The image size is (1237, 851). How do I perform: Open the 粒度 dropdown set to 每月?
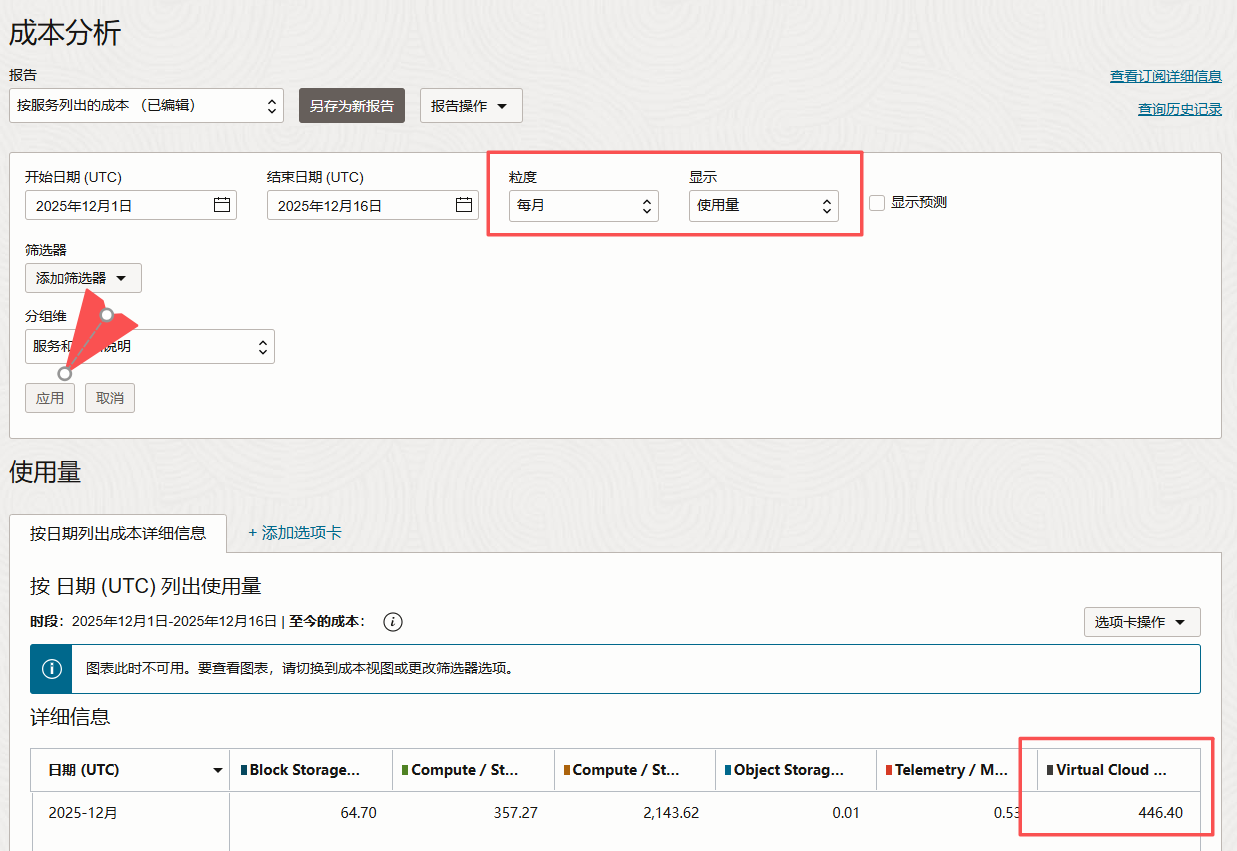point(583,206)
